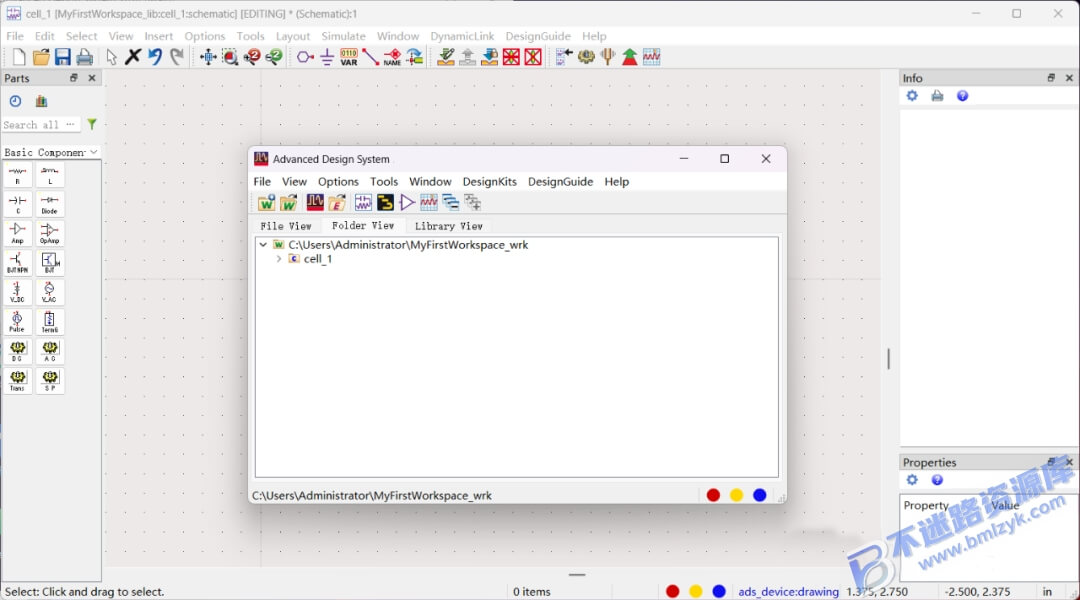Click the print icon in schematic toolbar

(x=85, y=57)
